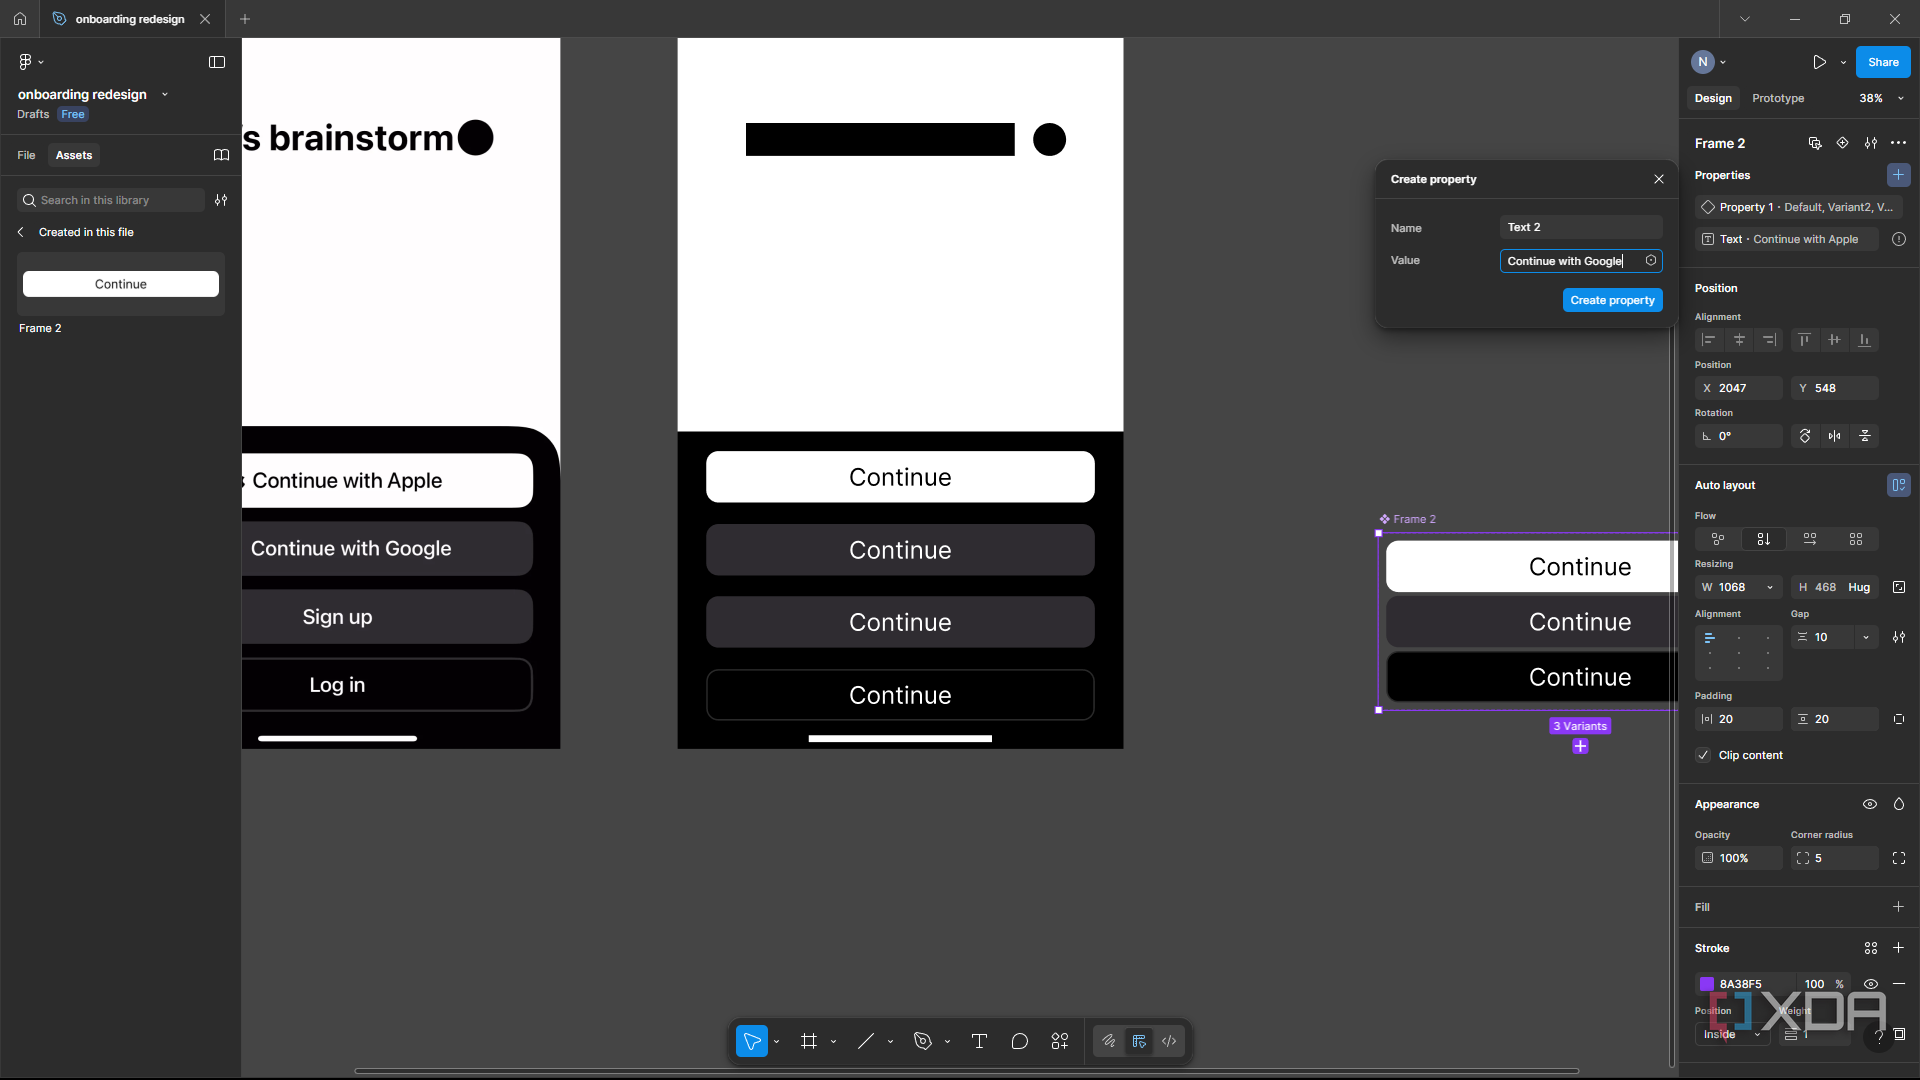Select the Pen tool
The width and height of the screenshot is (1920, 1080).
coord(923,1041)
